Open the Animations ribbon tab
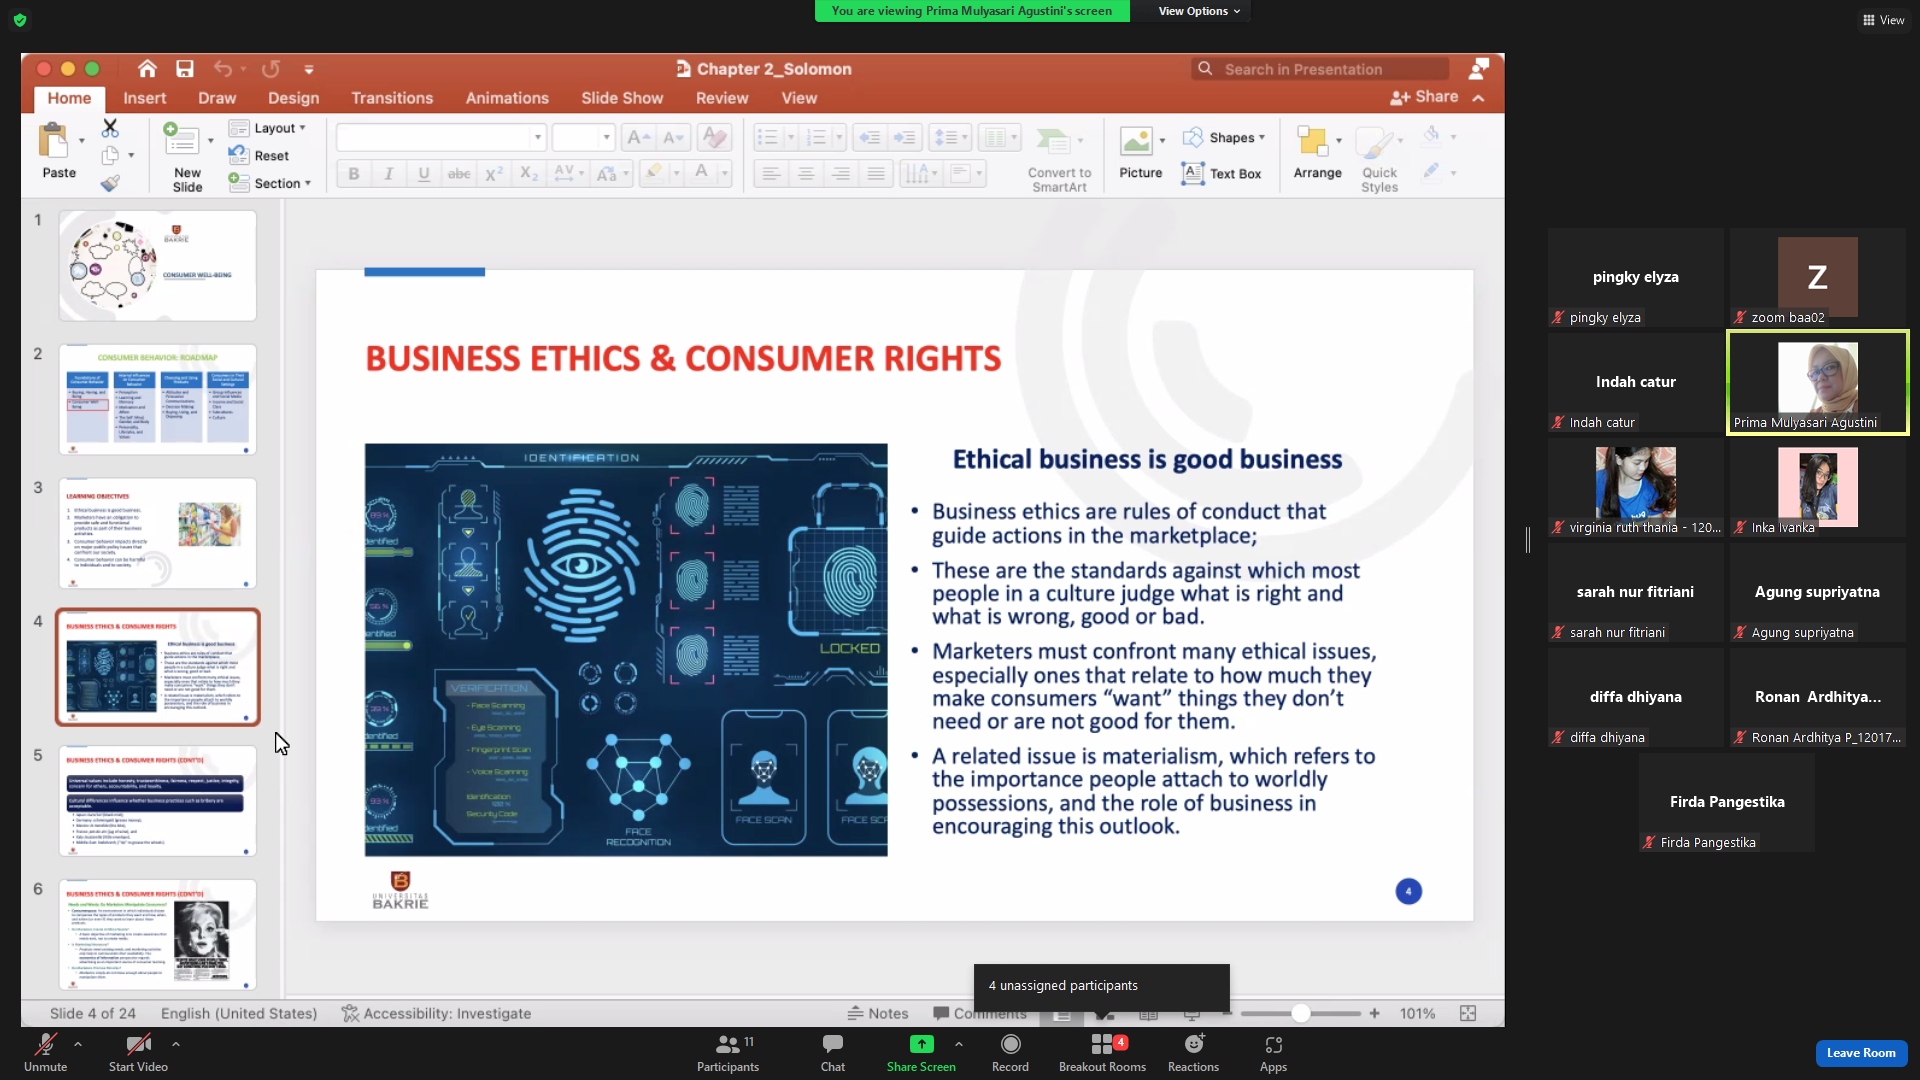 [507, 98]
